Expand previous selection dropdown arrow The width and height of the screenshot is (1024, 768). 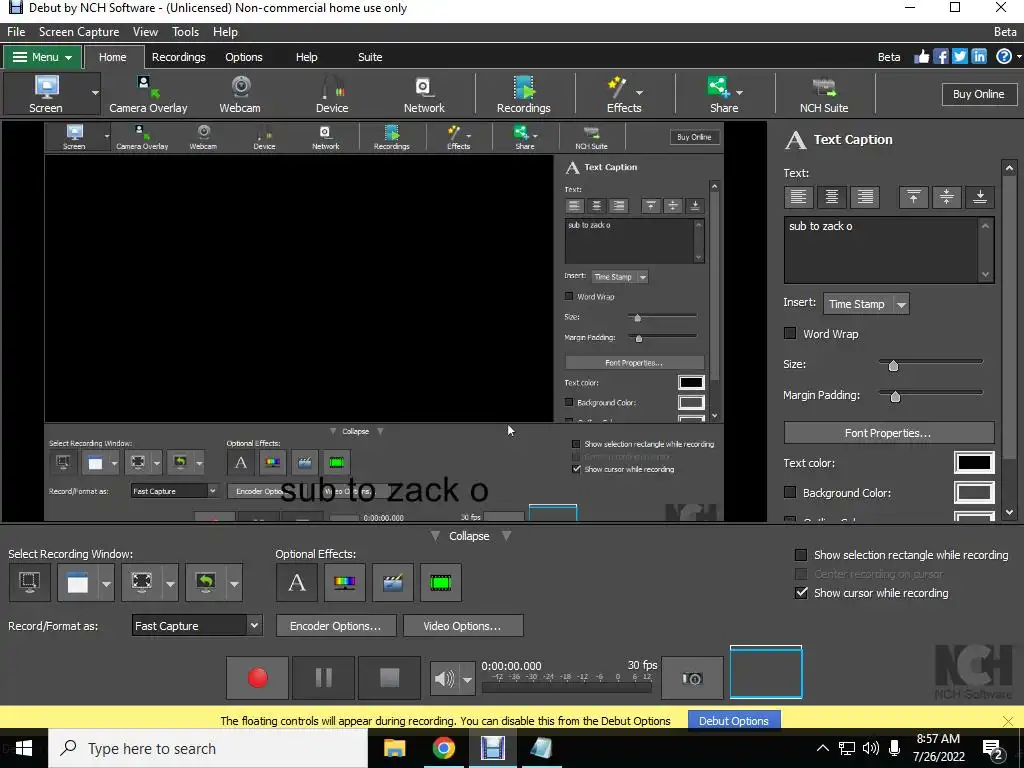pyautogui.click(x=234, y=583)
